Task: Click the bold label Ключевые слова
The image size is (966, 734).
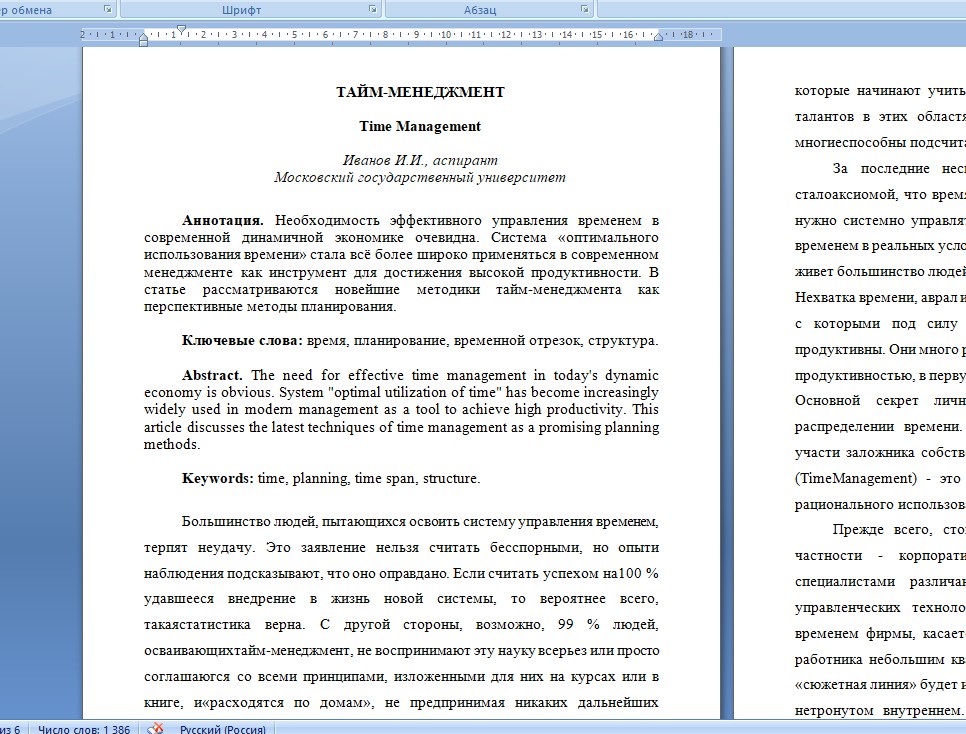Action: coord(242,340)
